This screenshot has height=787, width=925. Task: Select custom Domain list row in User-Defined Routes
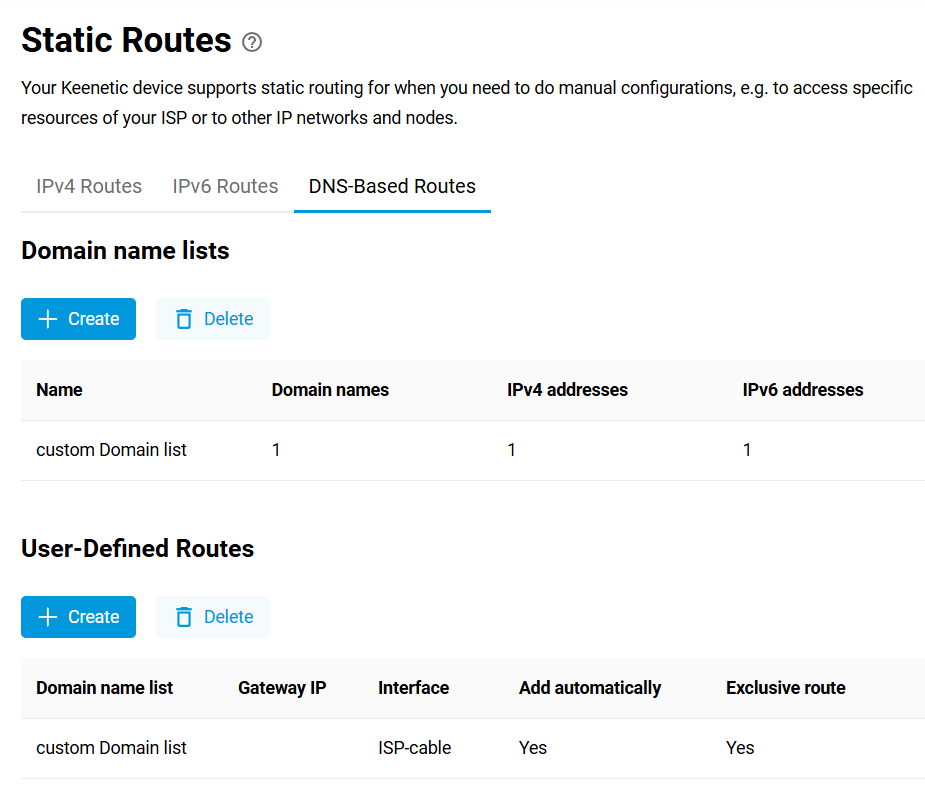coord(111,748)
